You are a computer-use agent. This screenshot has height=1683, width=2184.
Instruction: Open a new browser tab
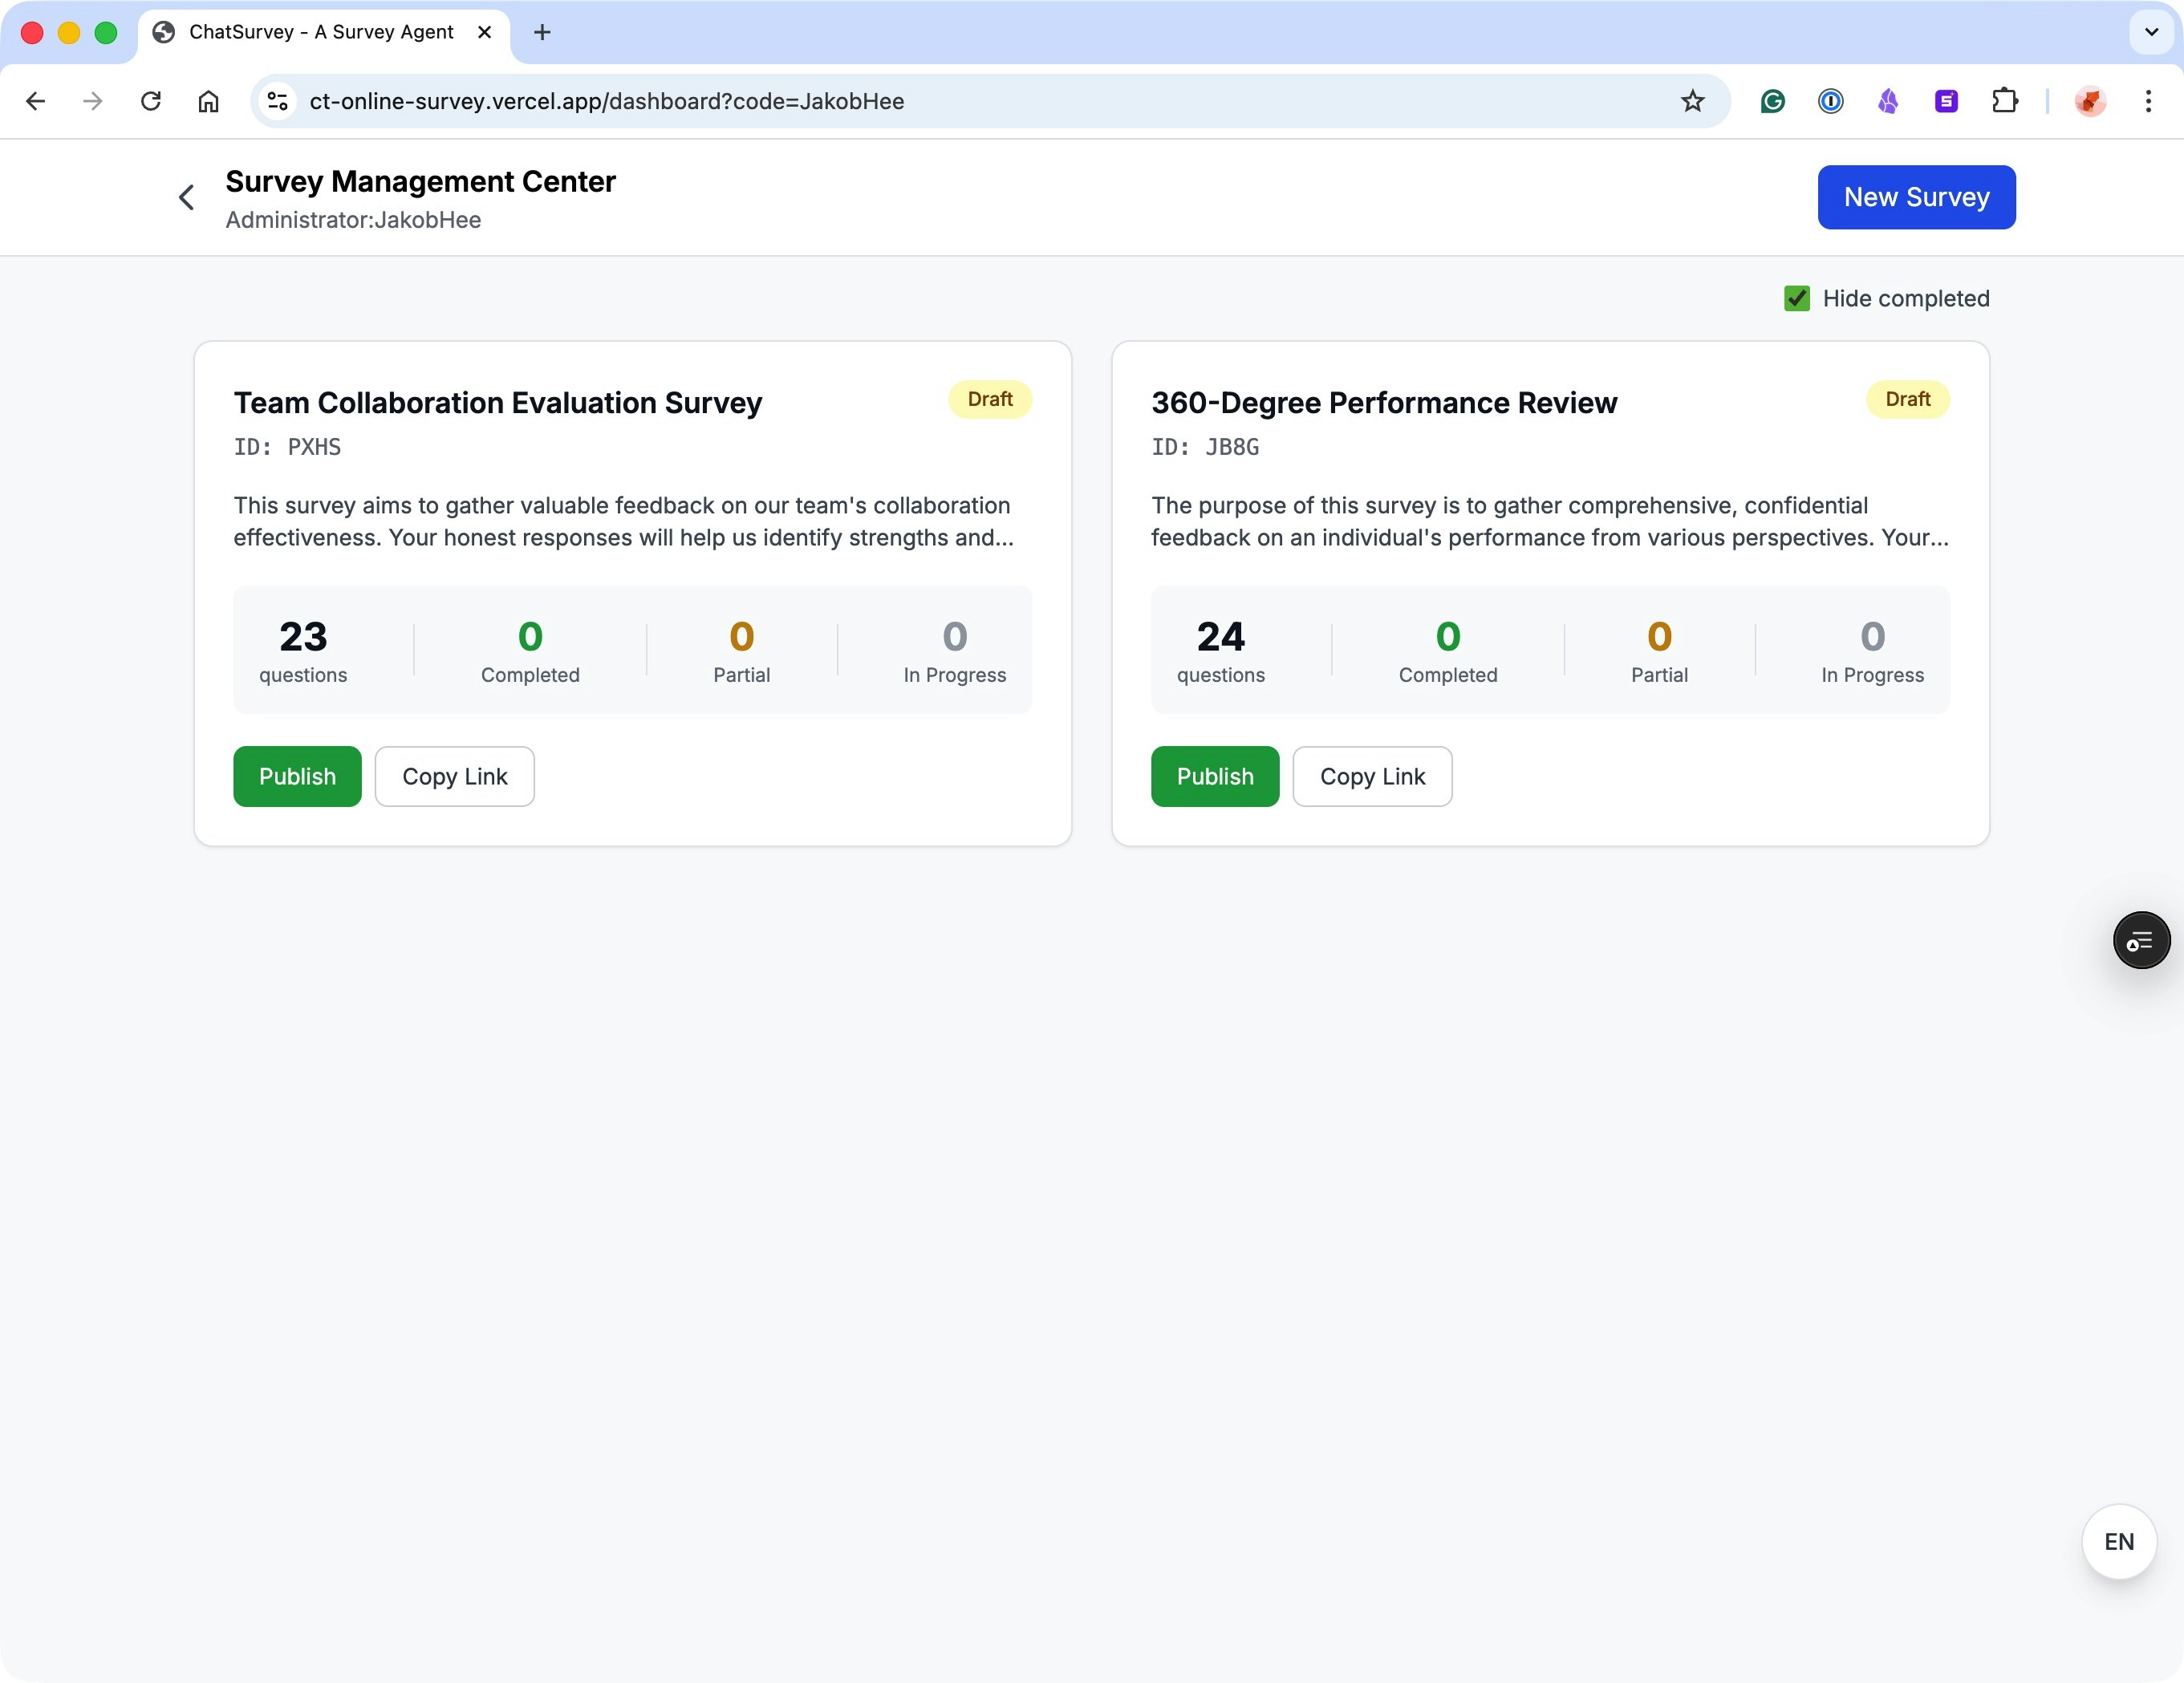(x=542, y=32)
